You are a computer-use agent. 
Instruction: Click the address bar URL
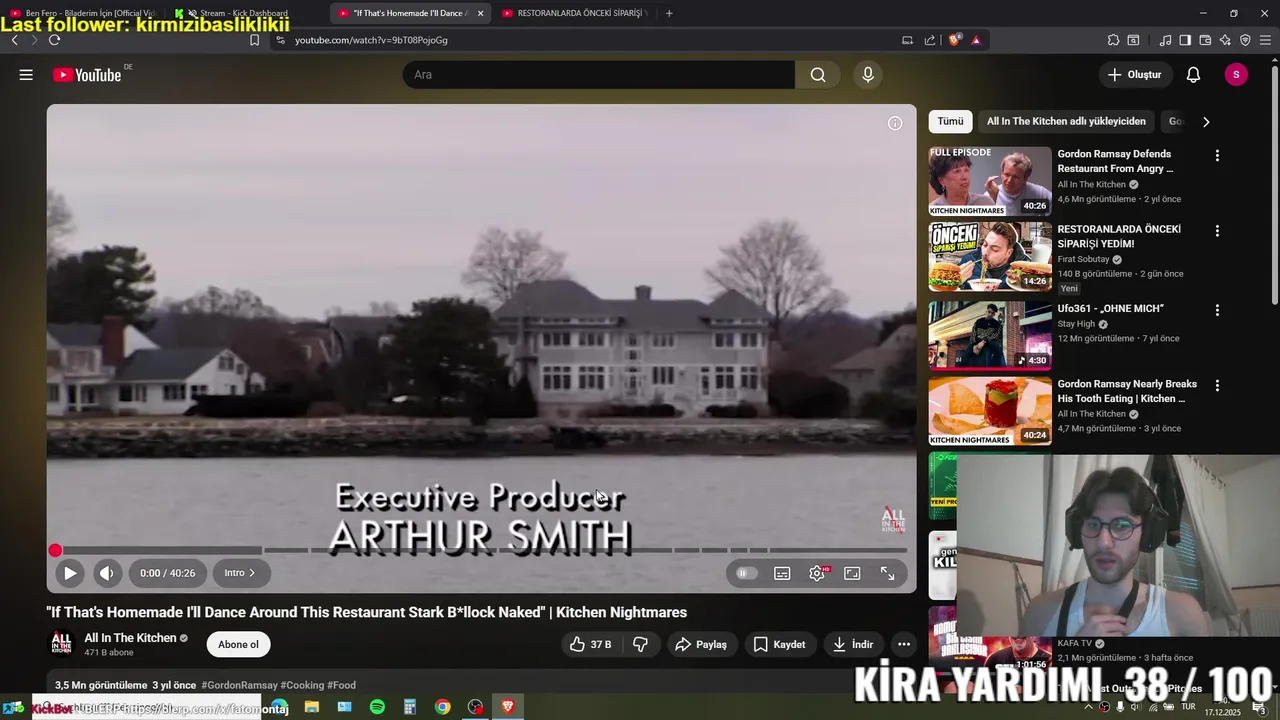pyautogui.click(x=371, y=40)
